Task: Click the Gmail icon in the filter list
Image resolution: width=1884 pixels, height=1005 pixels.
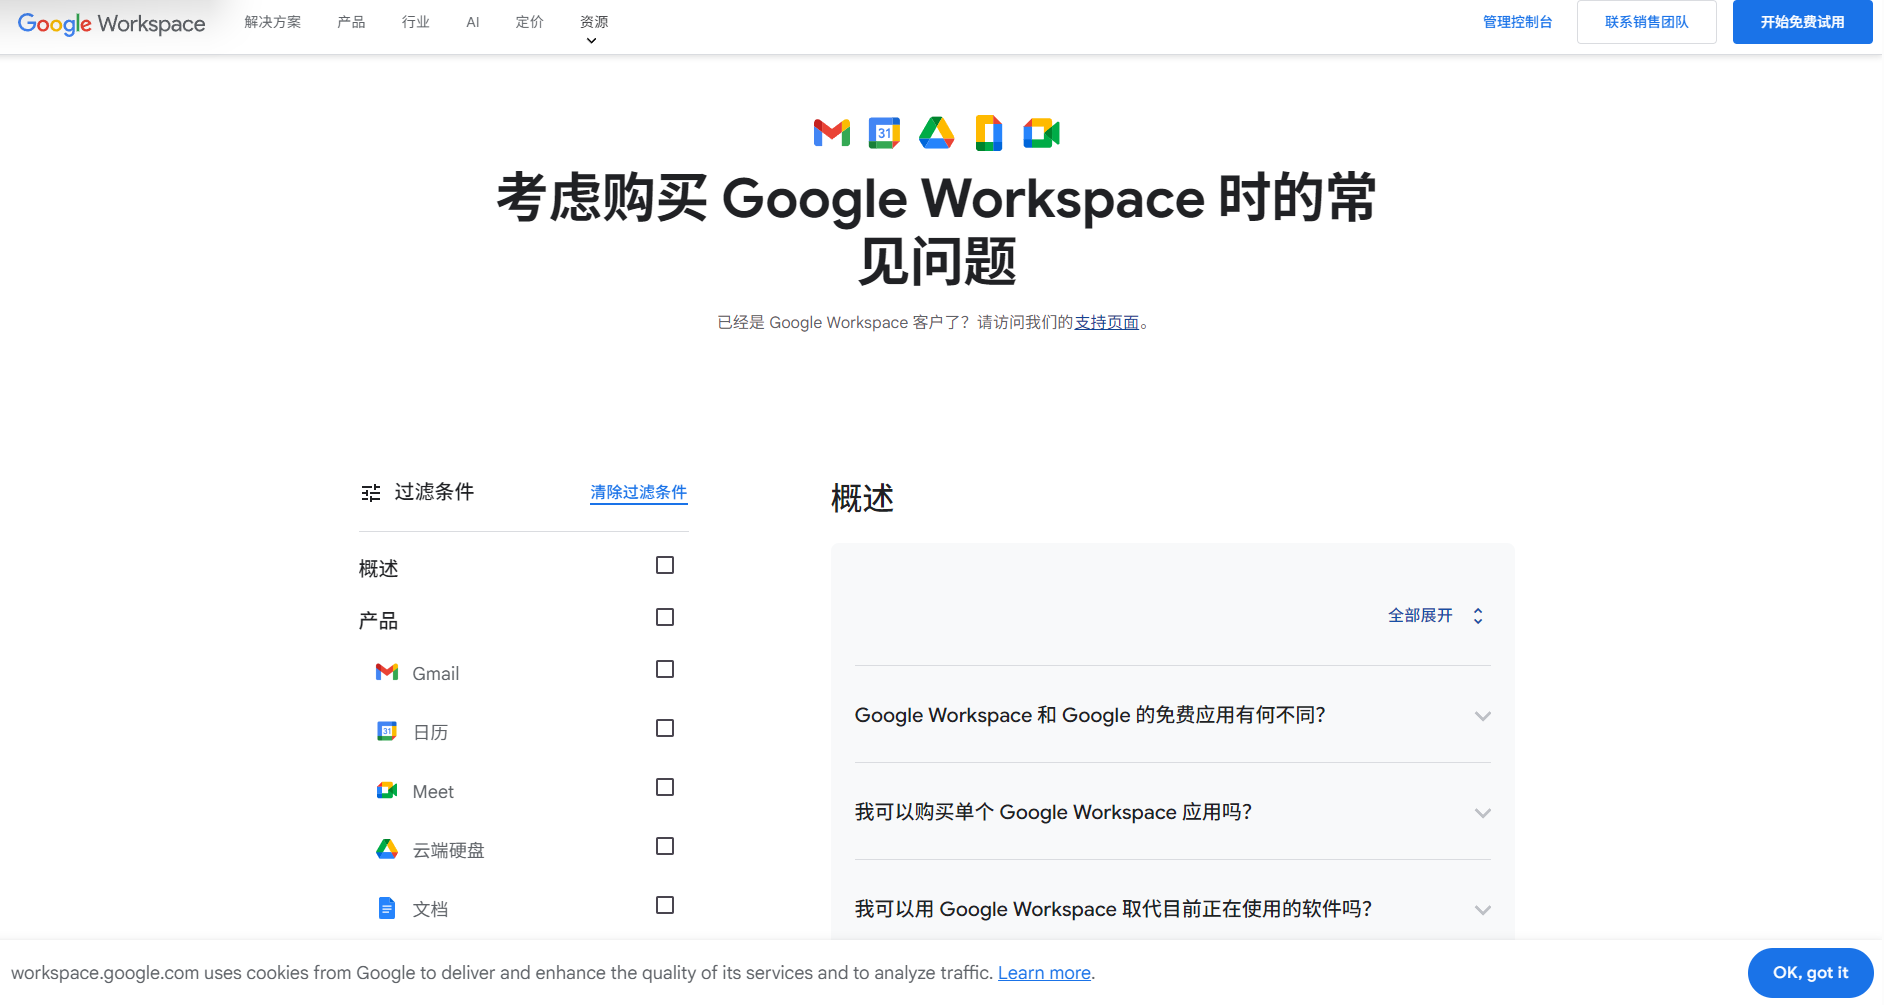Action: (x=387, y=672)
